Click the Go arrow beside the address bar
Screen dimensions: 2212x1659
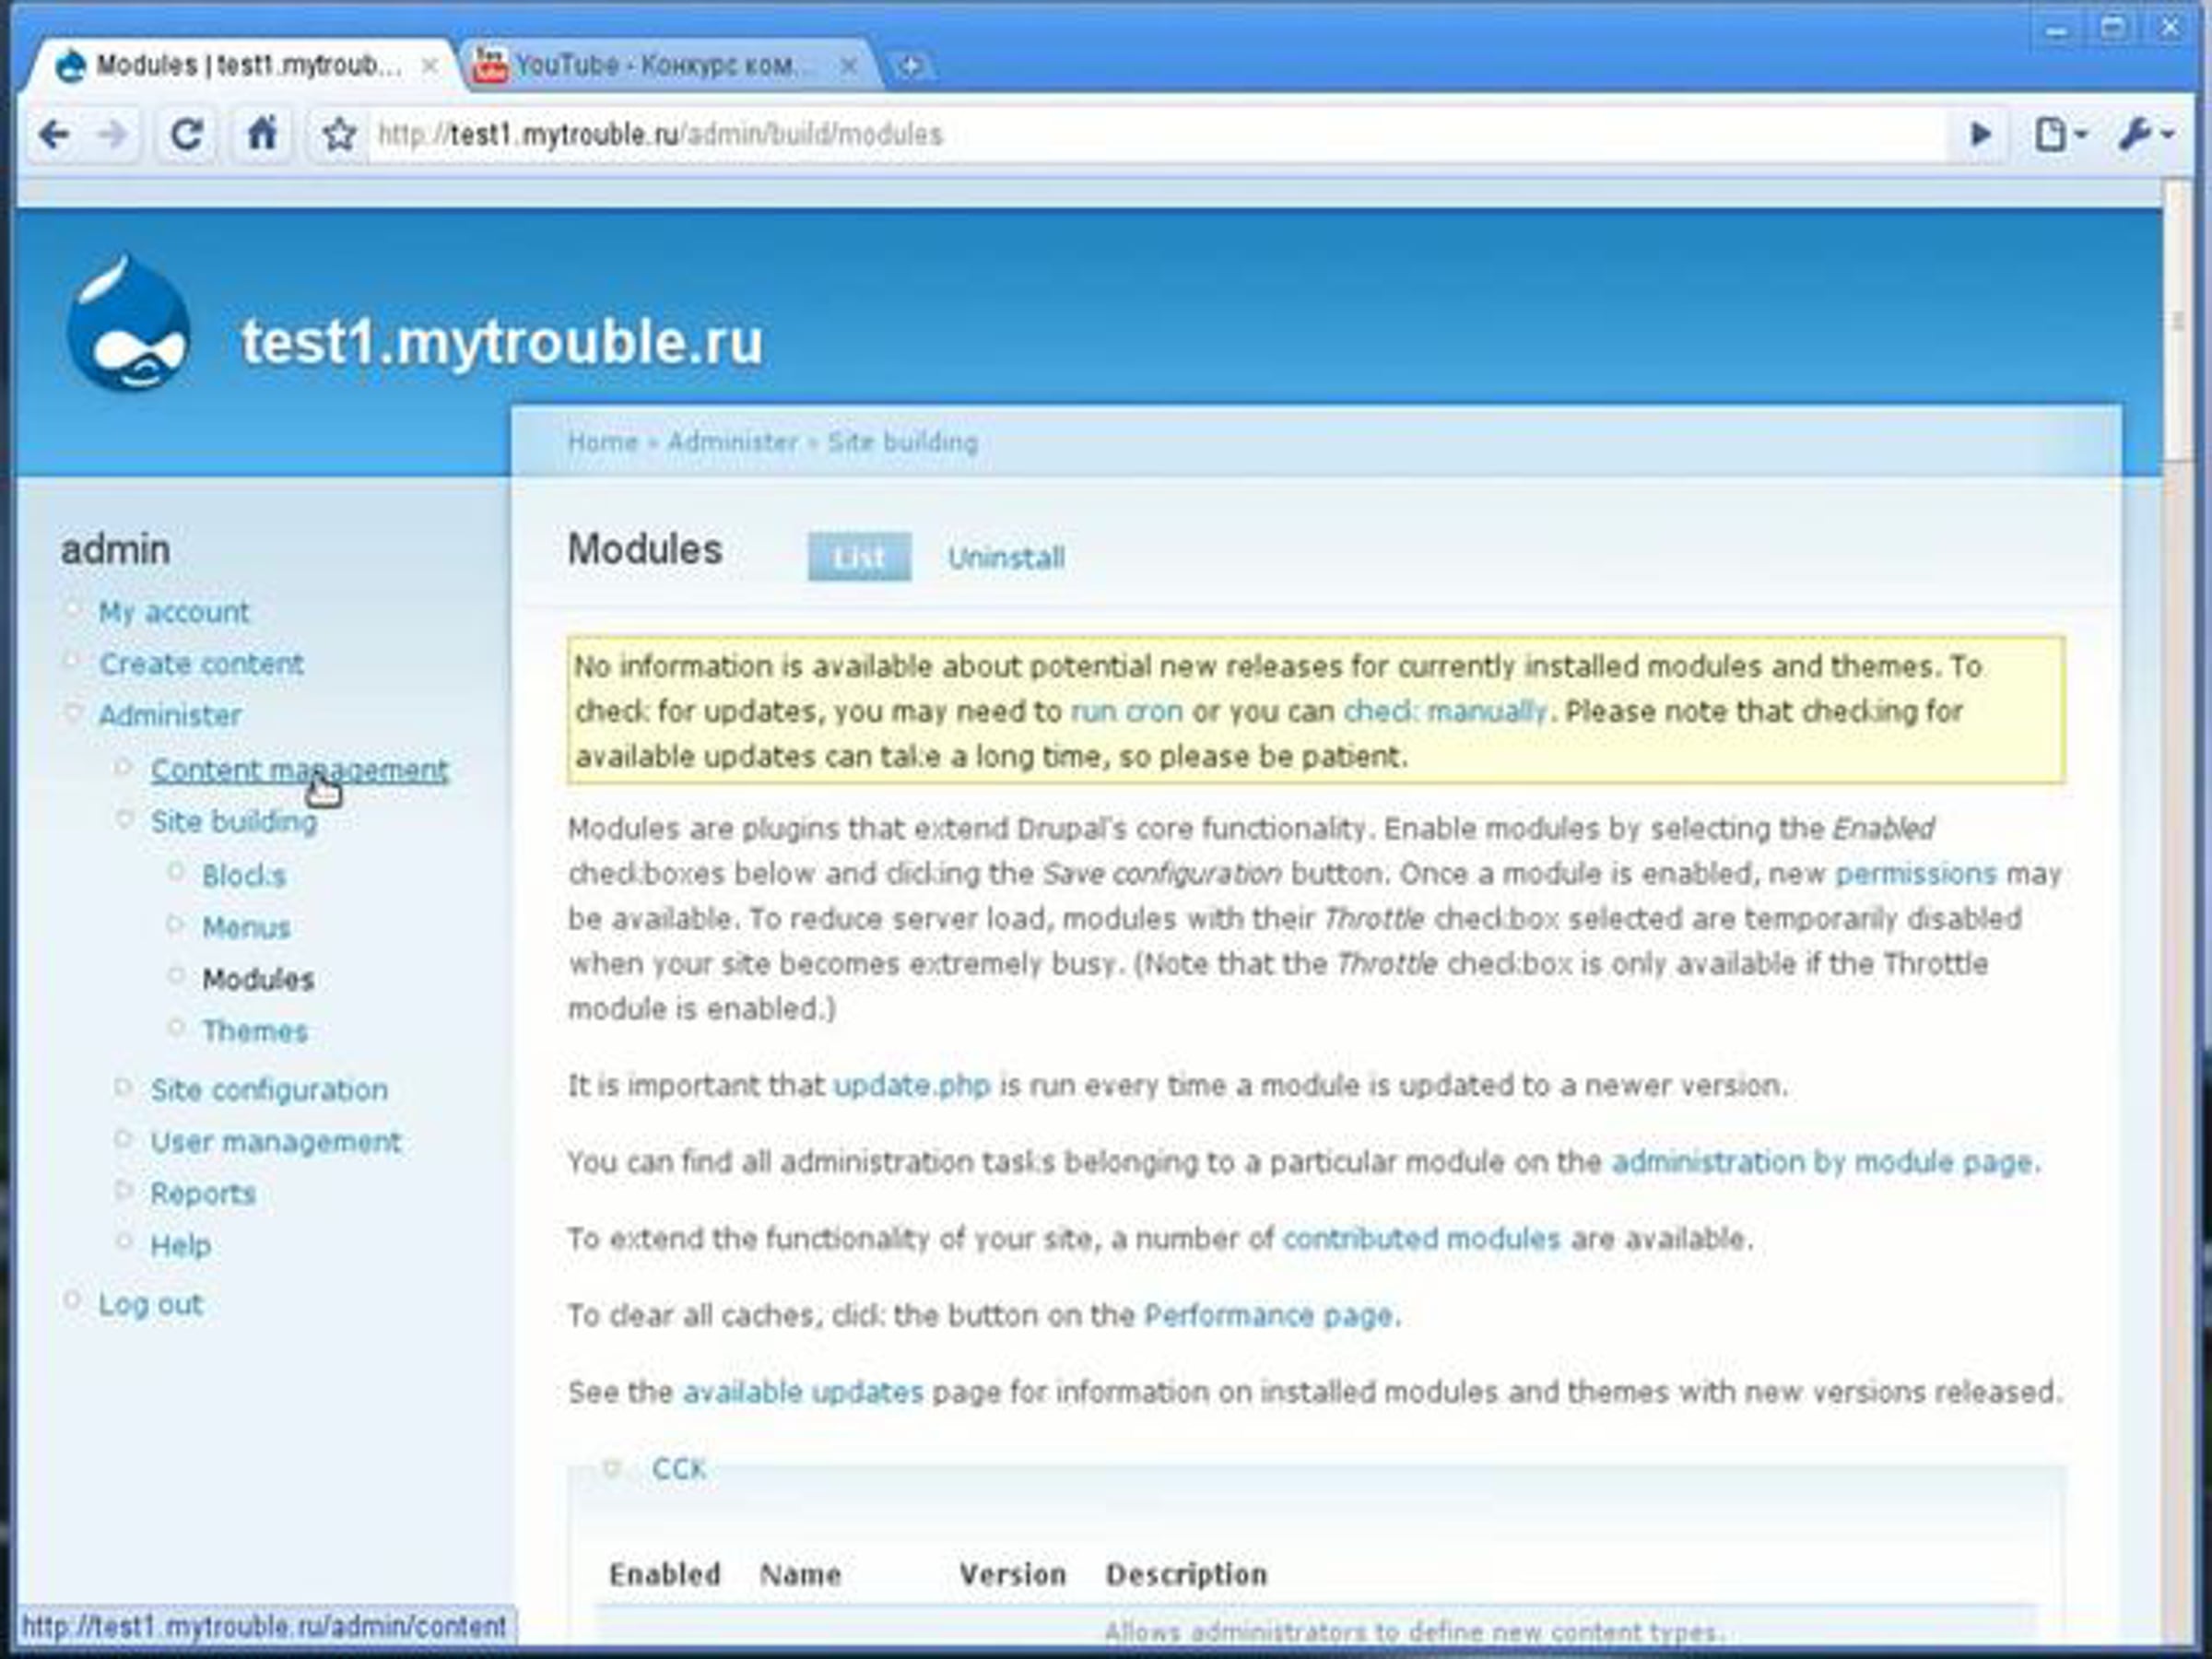1979,134
